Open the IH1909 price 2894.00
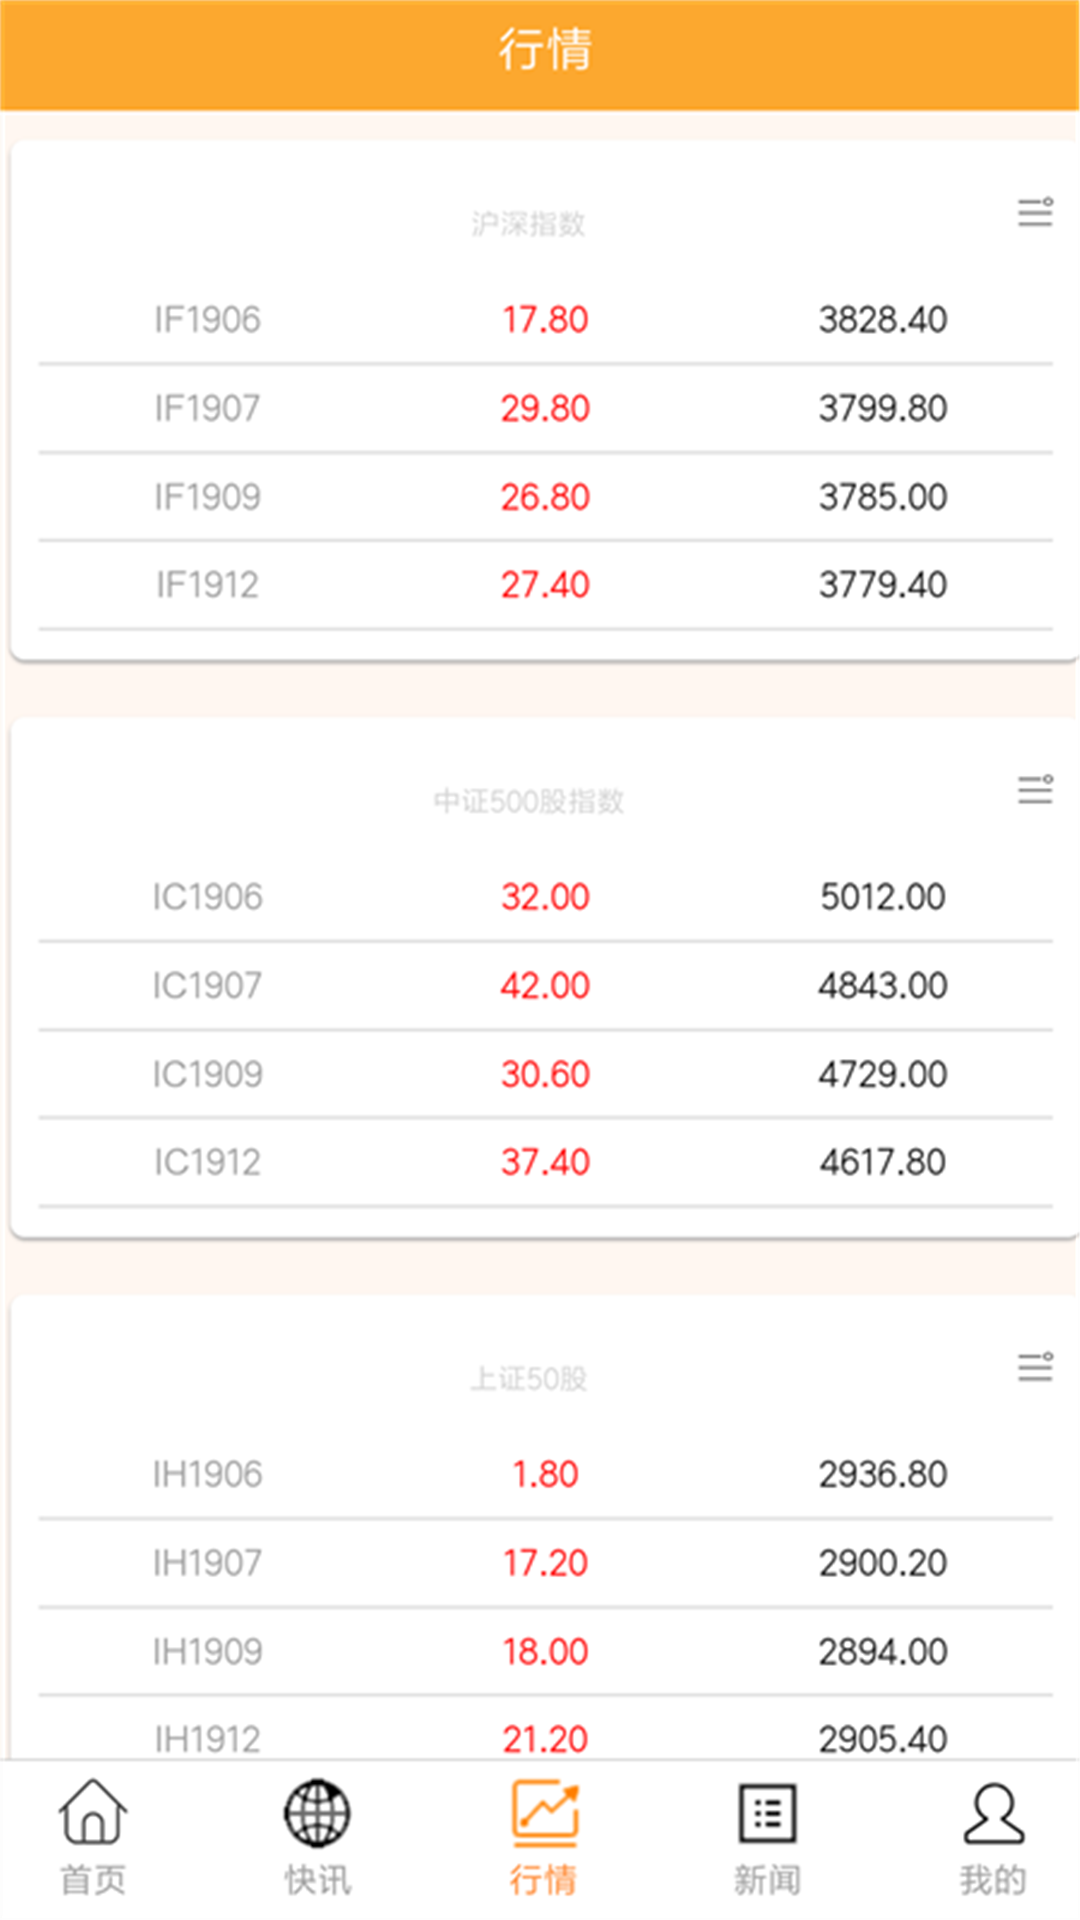This screenshot has width=1080, height=1920. pos(882,1651)
